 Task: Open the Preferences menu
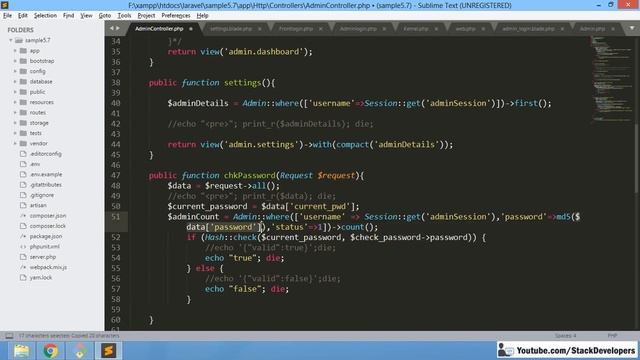coord(176,16)
